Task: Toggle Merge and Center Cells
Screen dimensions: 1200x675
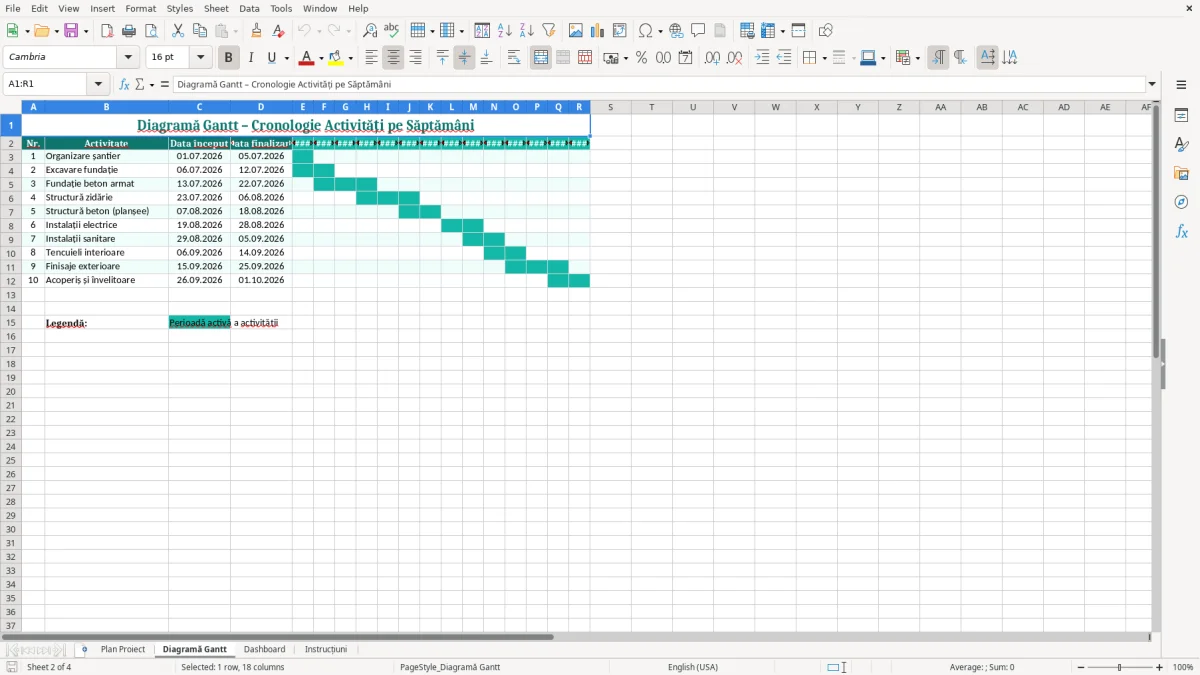Action: (x=541, y=58)
